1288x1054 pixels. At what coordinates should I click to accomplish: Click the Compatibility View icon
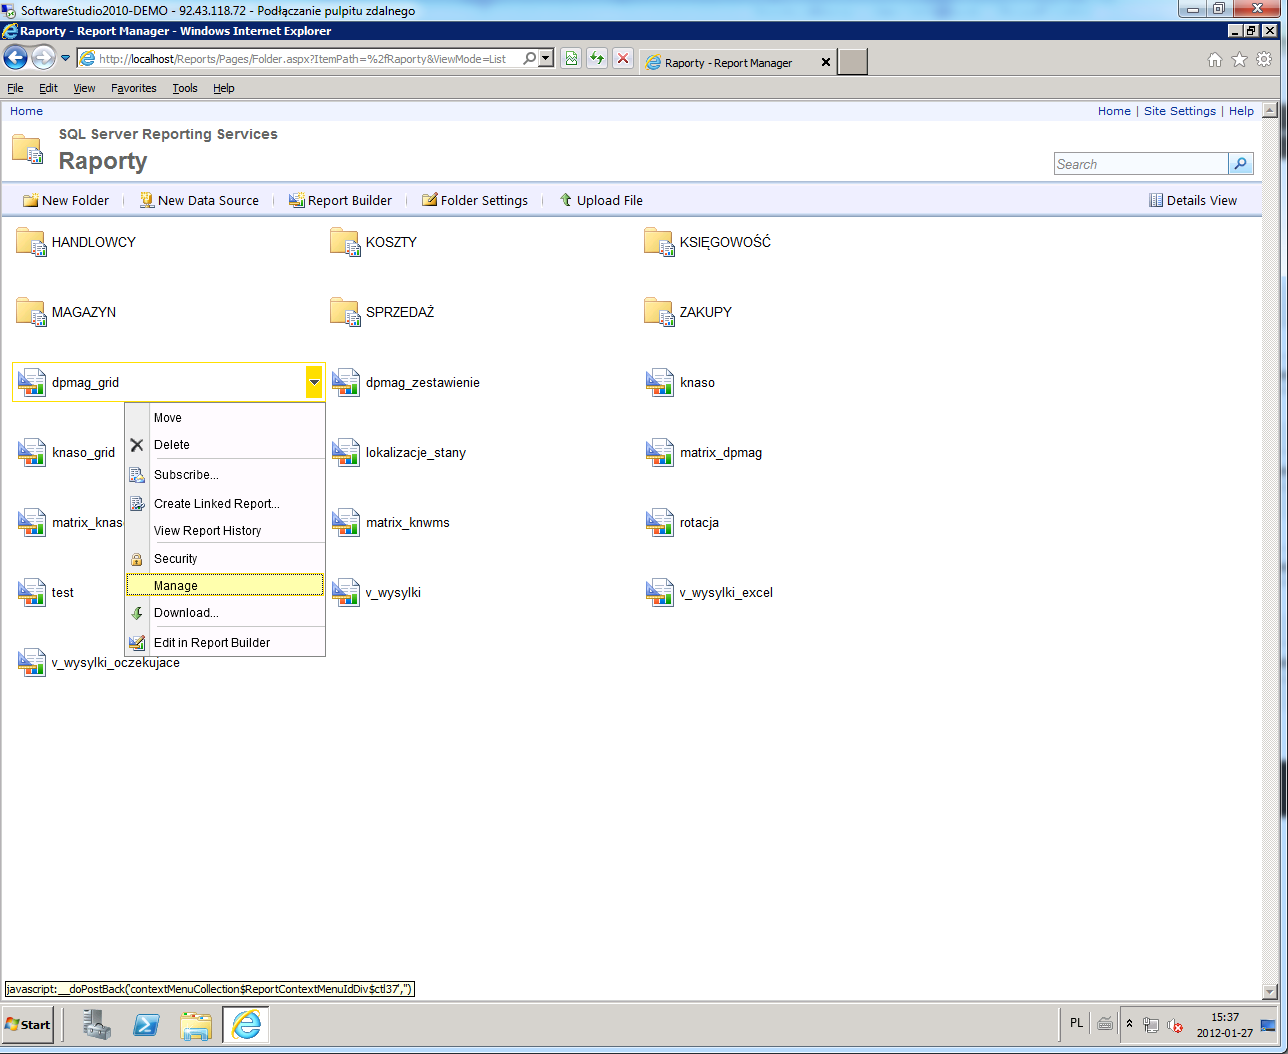click(571, 59)
